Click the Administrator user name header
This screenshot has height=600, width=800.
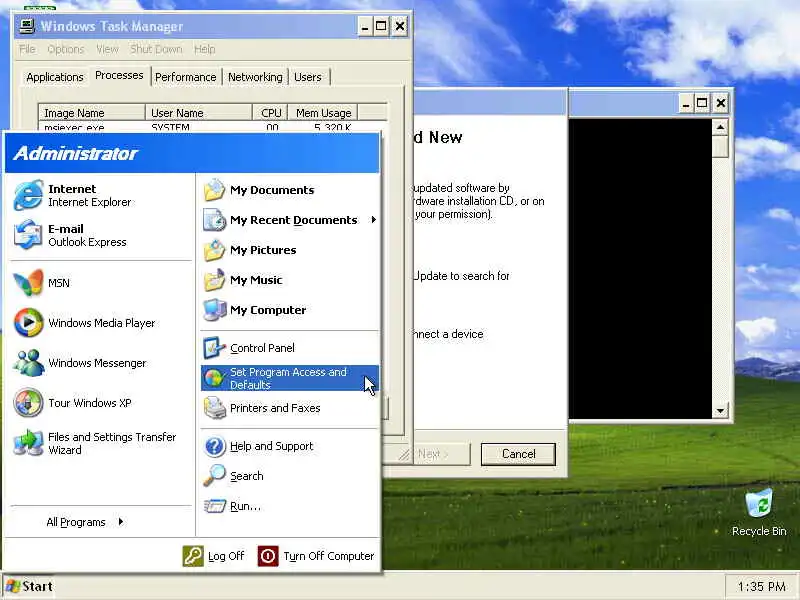76,153
